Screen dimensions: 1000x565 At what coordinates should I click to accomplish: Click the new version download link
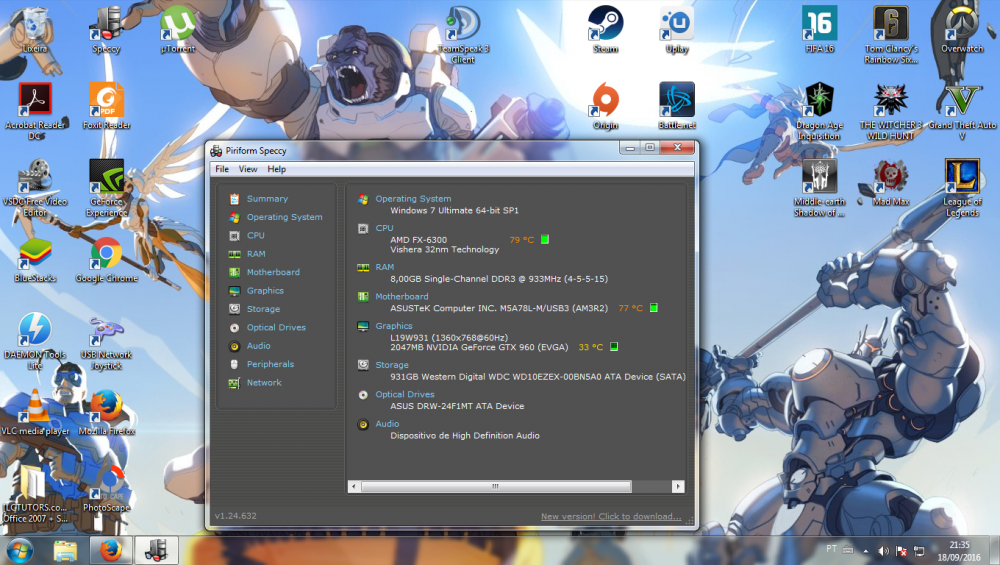[x=610, y=517]
